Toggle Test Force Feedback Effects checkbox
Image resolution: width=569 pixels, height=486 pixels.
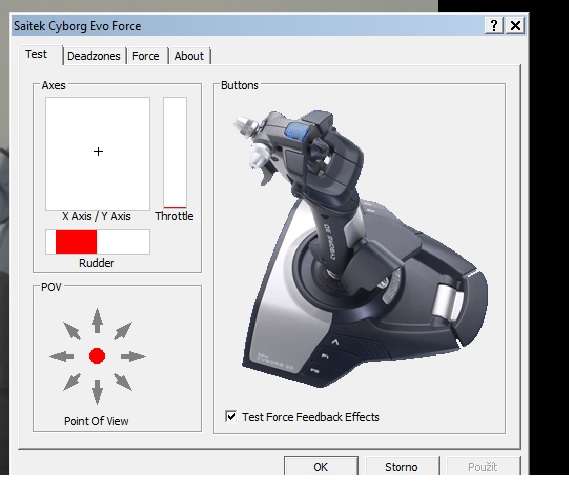(x=230, y=416)
